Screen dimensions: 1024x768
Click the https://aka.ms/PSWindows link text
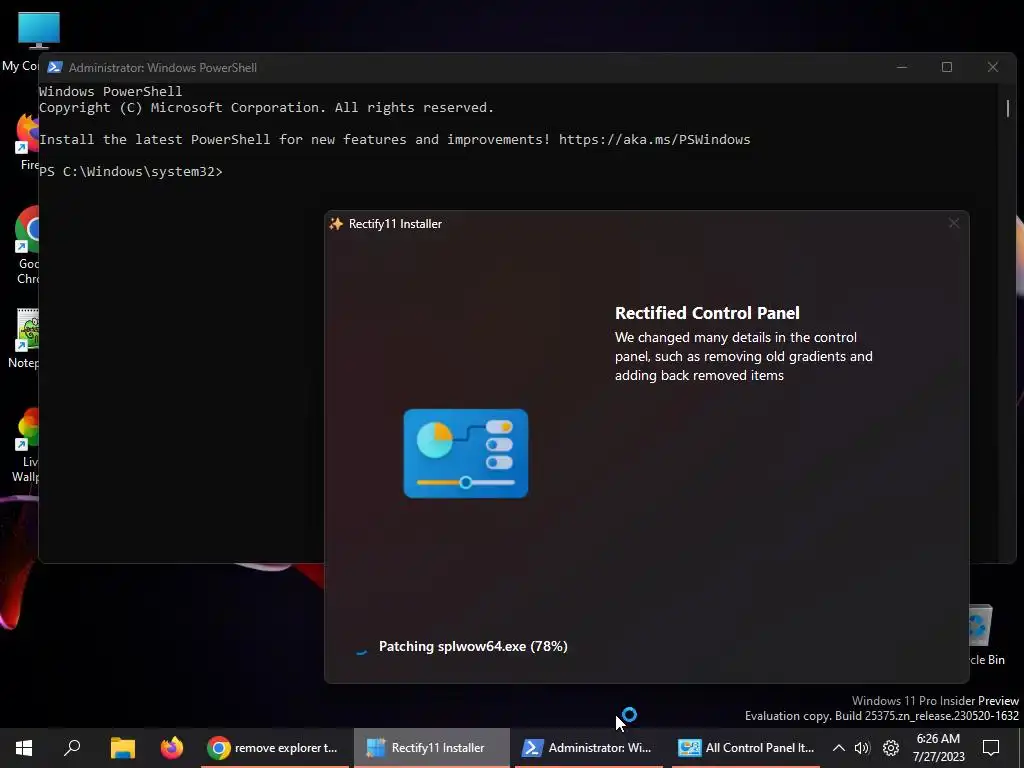tap(654, 139)
